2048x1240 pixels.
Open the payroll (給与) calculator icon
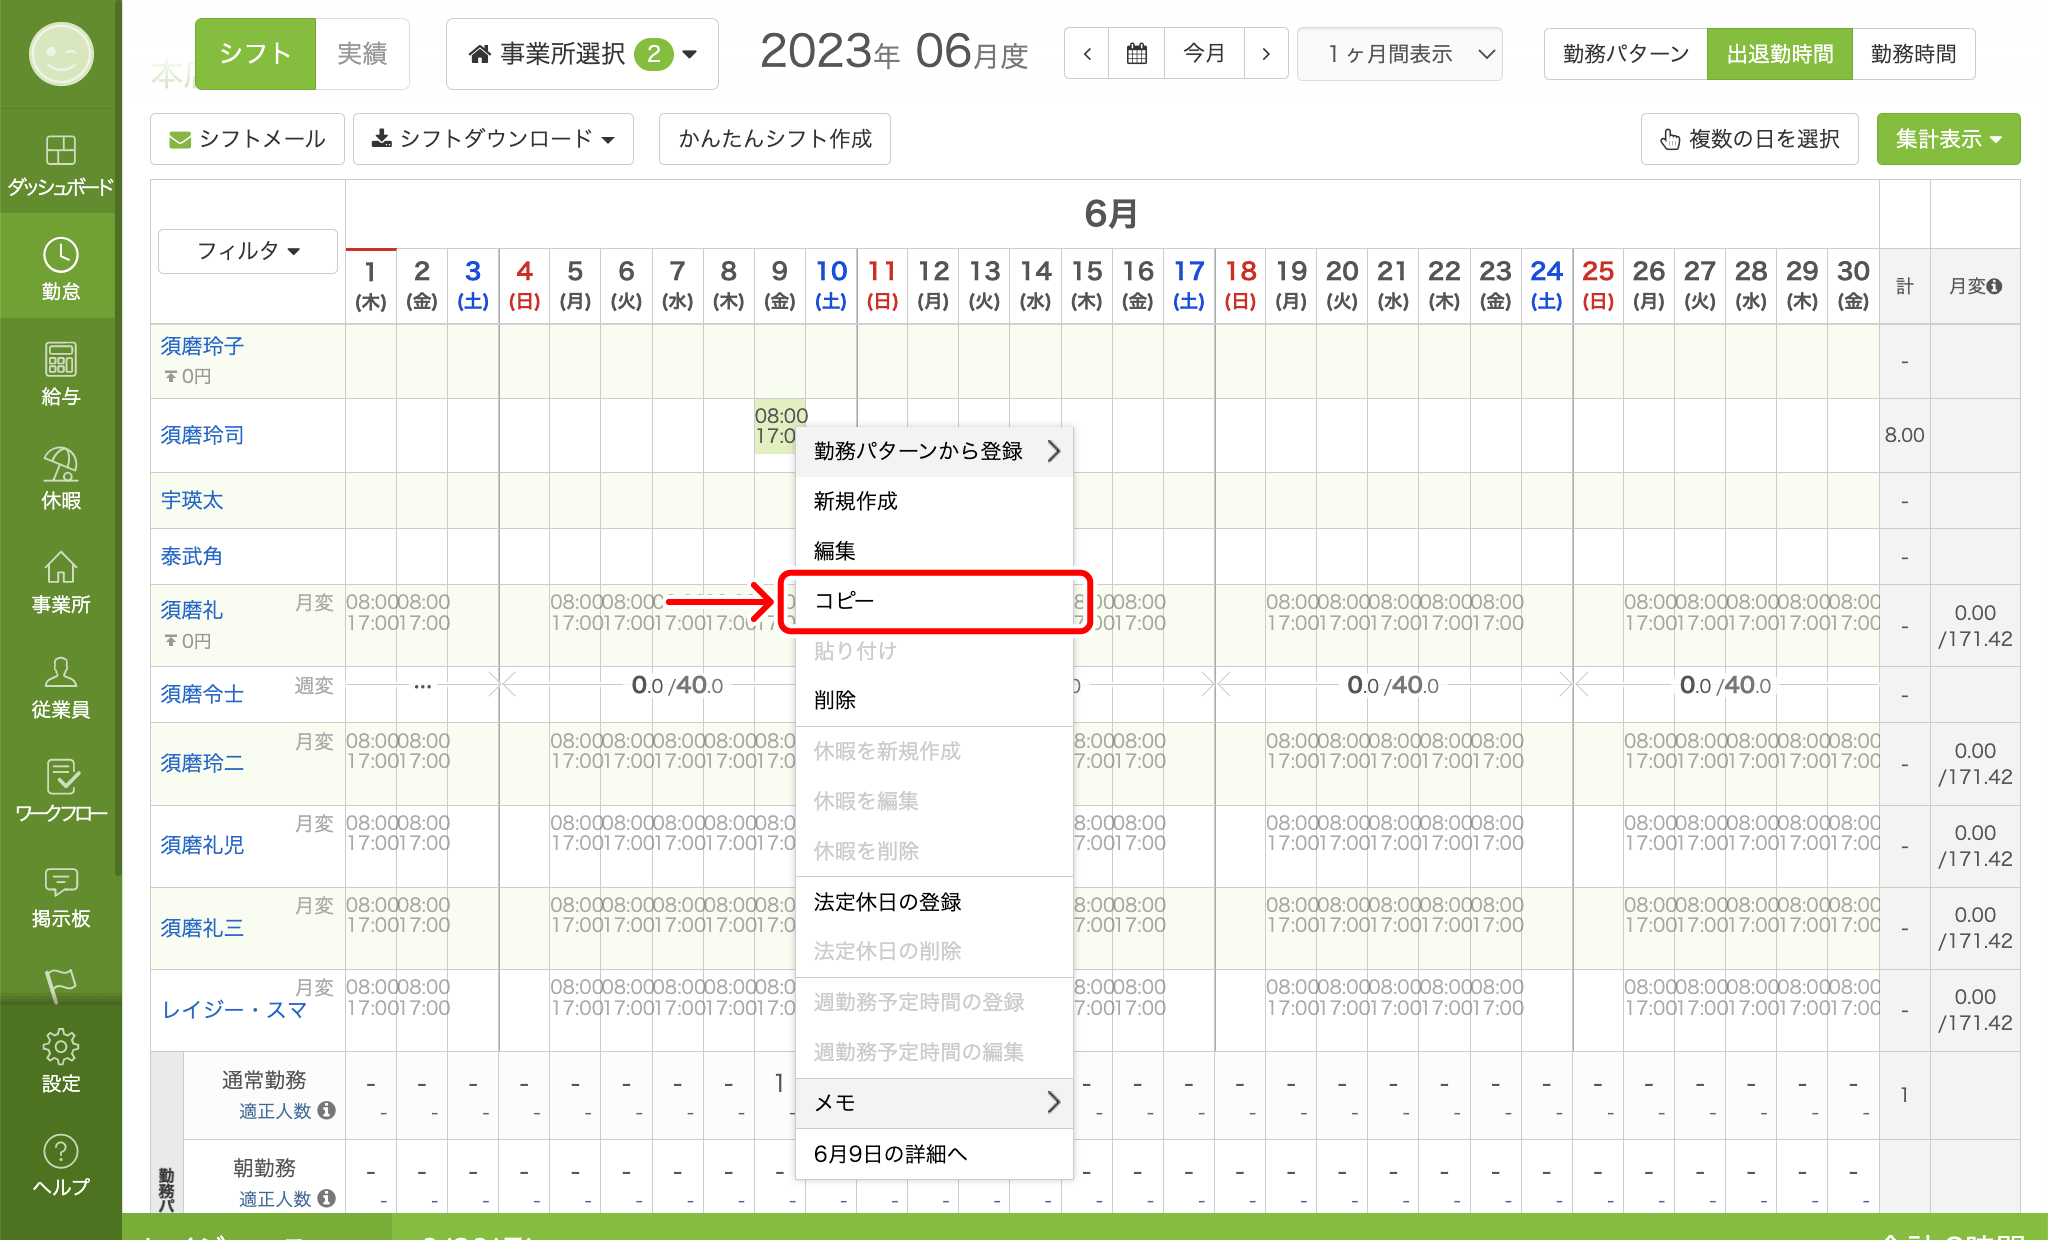coord(60,360)
